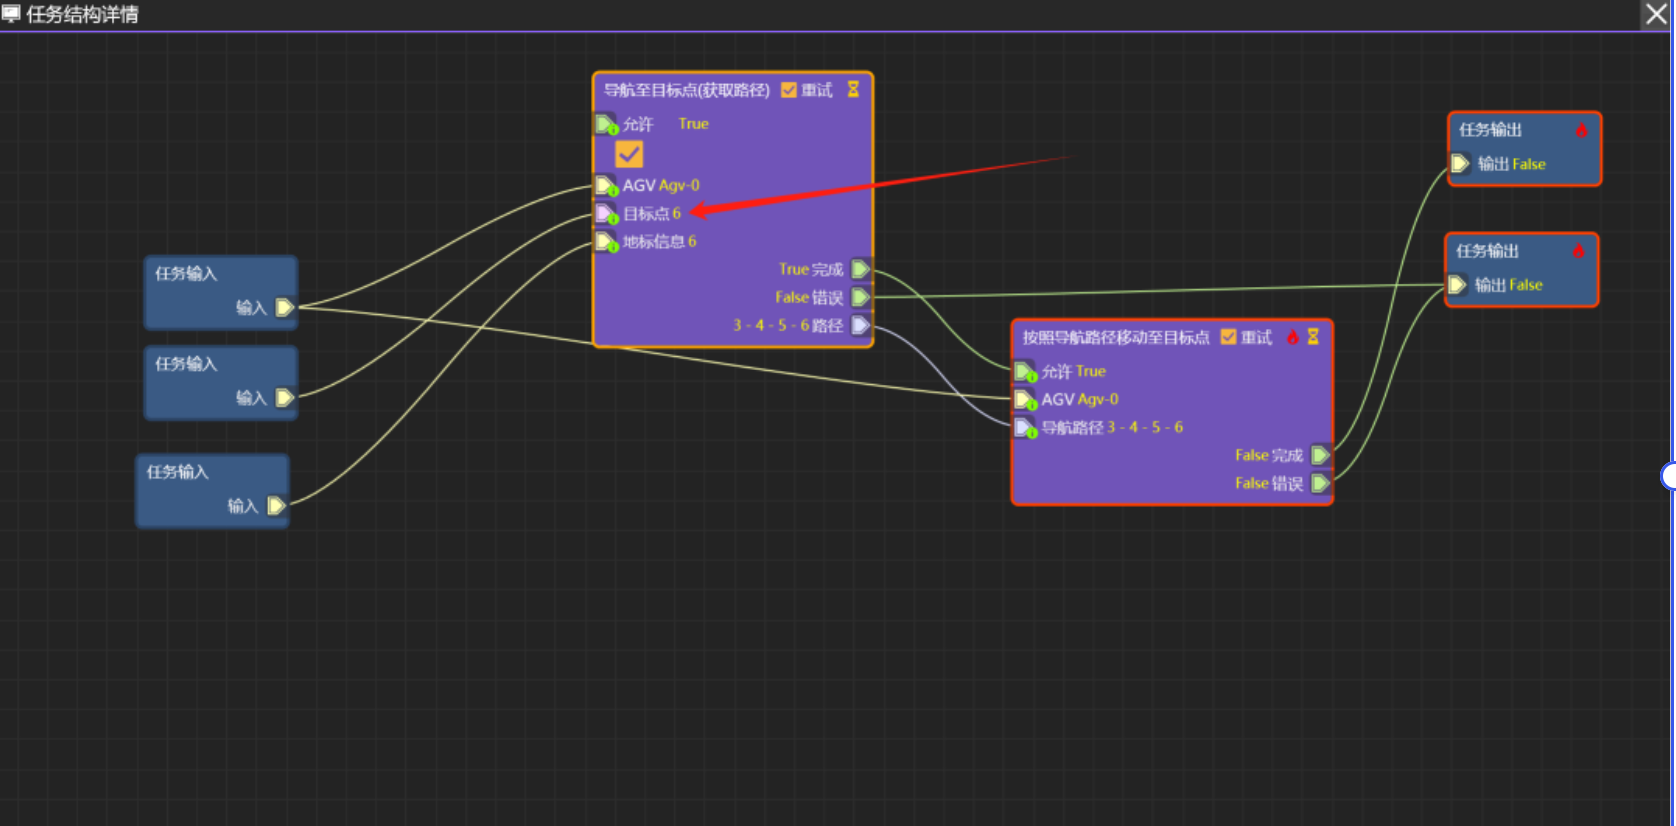
Task: Select 输入 port of 任务输入 node wired to 目标点
Action: click(x=284, y=397)
